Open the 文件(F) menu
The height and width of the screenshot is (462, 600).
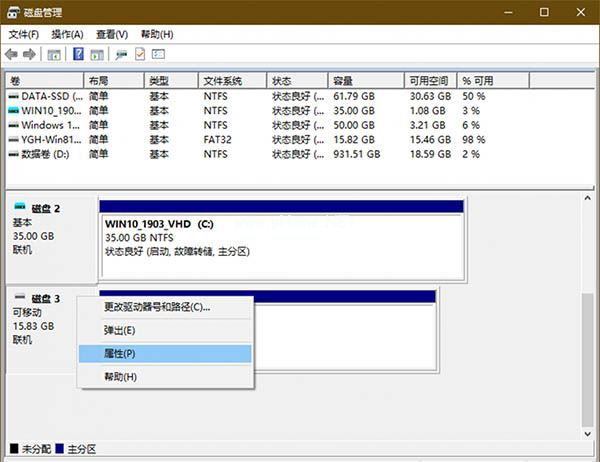point(24,34)
